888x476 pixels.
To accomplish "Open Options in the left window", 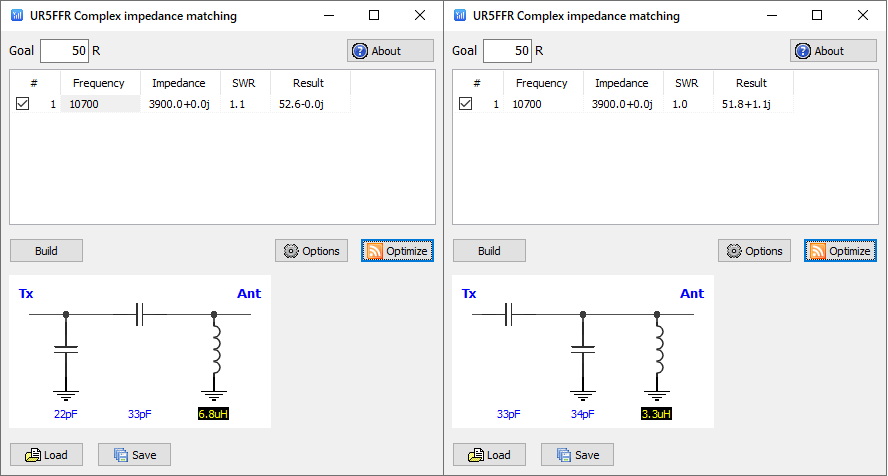I will (x=311, y=251).
